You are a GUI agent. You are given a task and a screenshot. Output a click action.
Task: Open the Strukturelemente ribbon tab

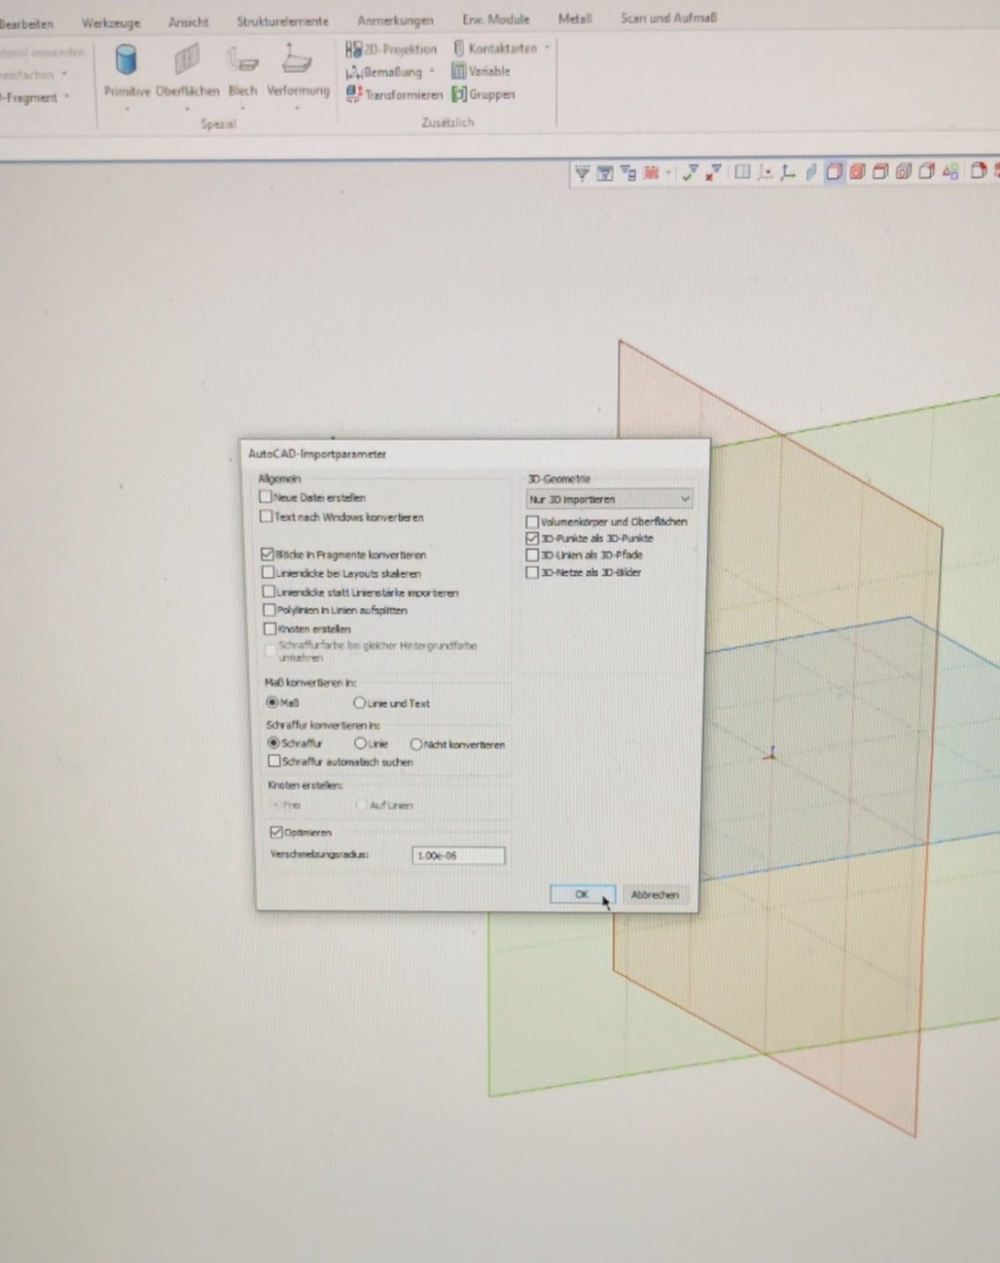click(282, 21)
